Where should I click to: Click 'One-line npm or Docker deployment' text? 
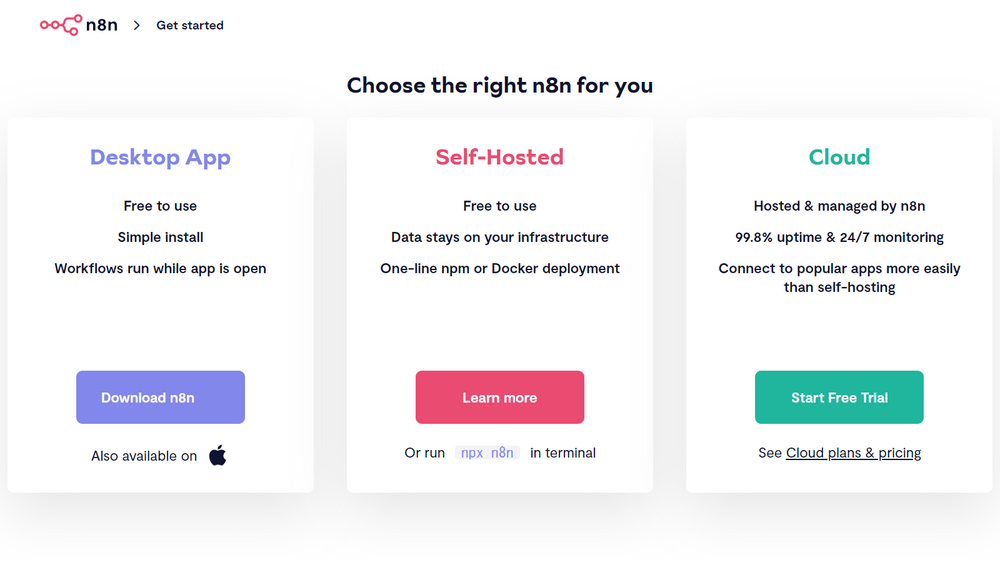click(x=500, y=268)
